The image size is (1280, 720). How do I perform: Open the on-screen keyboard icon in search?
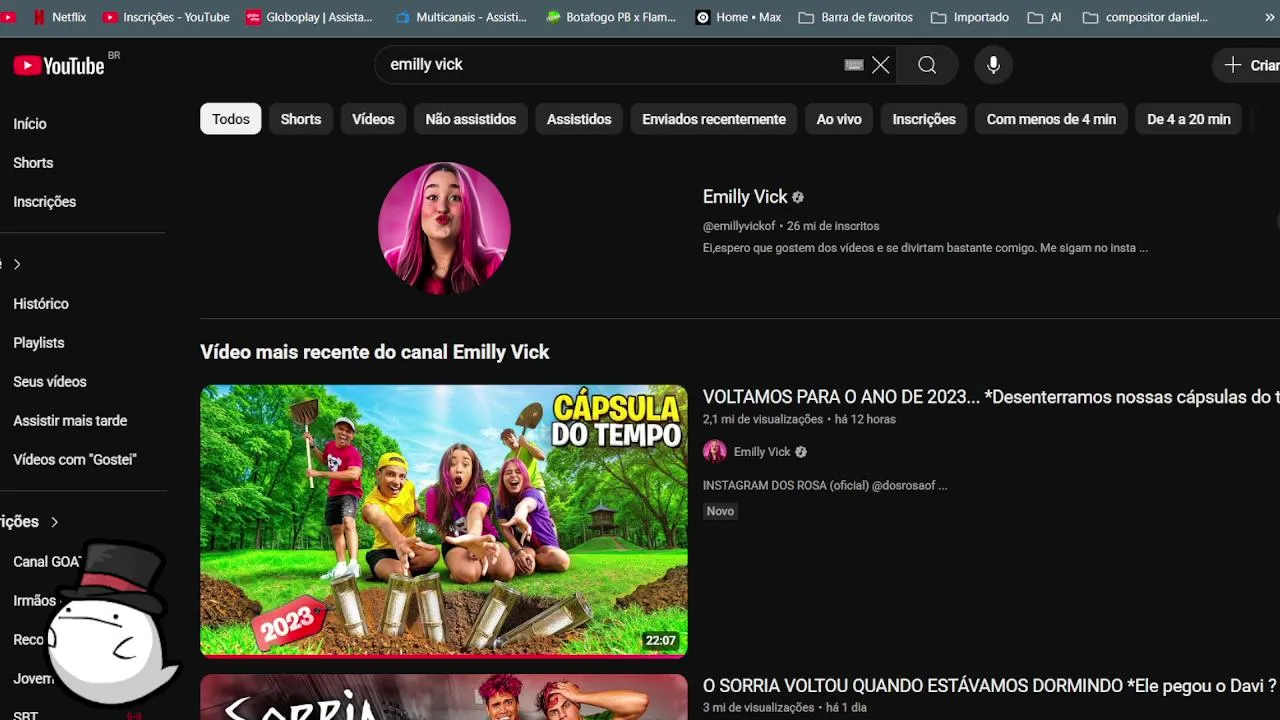pyautogui.click(x=853, y=65)
